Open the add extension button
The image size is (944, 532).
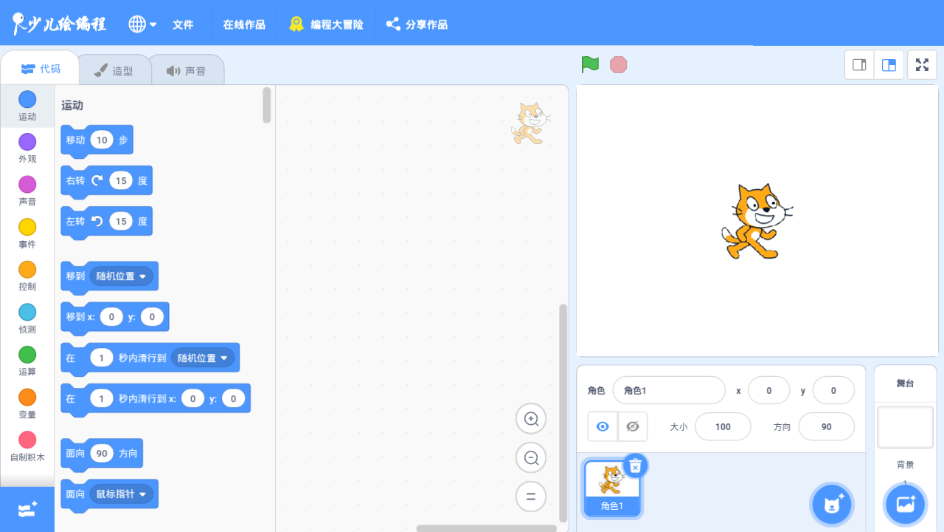pos(27,509)
